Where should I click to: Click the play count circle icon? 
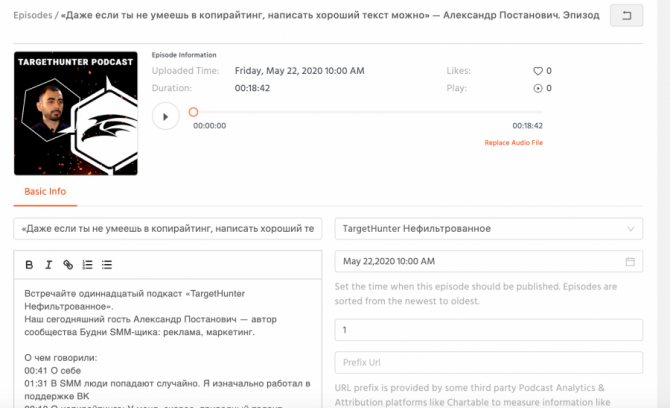pyautogui.click(x=538, y=88)
